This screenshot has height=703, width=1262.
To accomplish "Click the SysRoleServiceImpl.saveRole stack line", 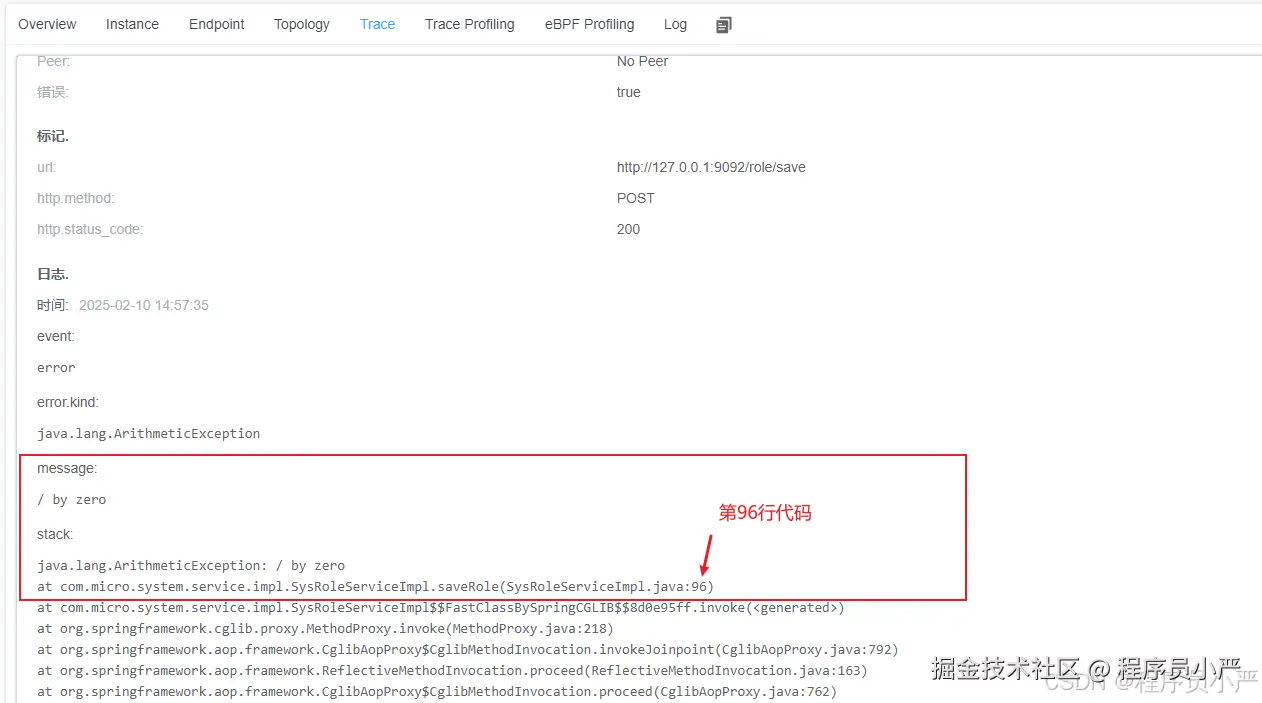I will [x=376, y=586].
